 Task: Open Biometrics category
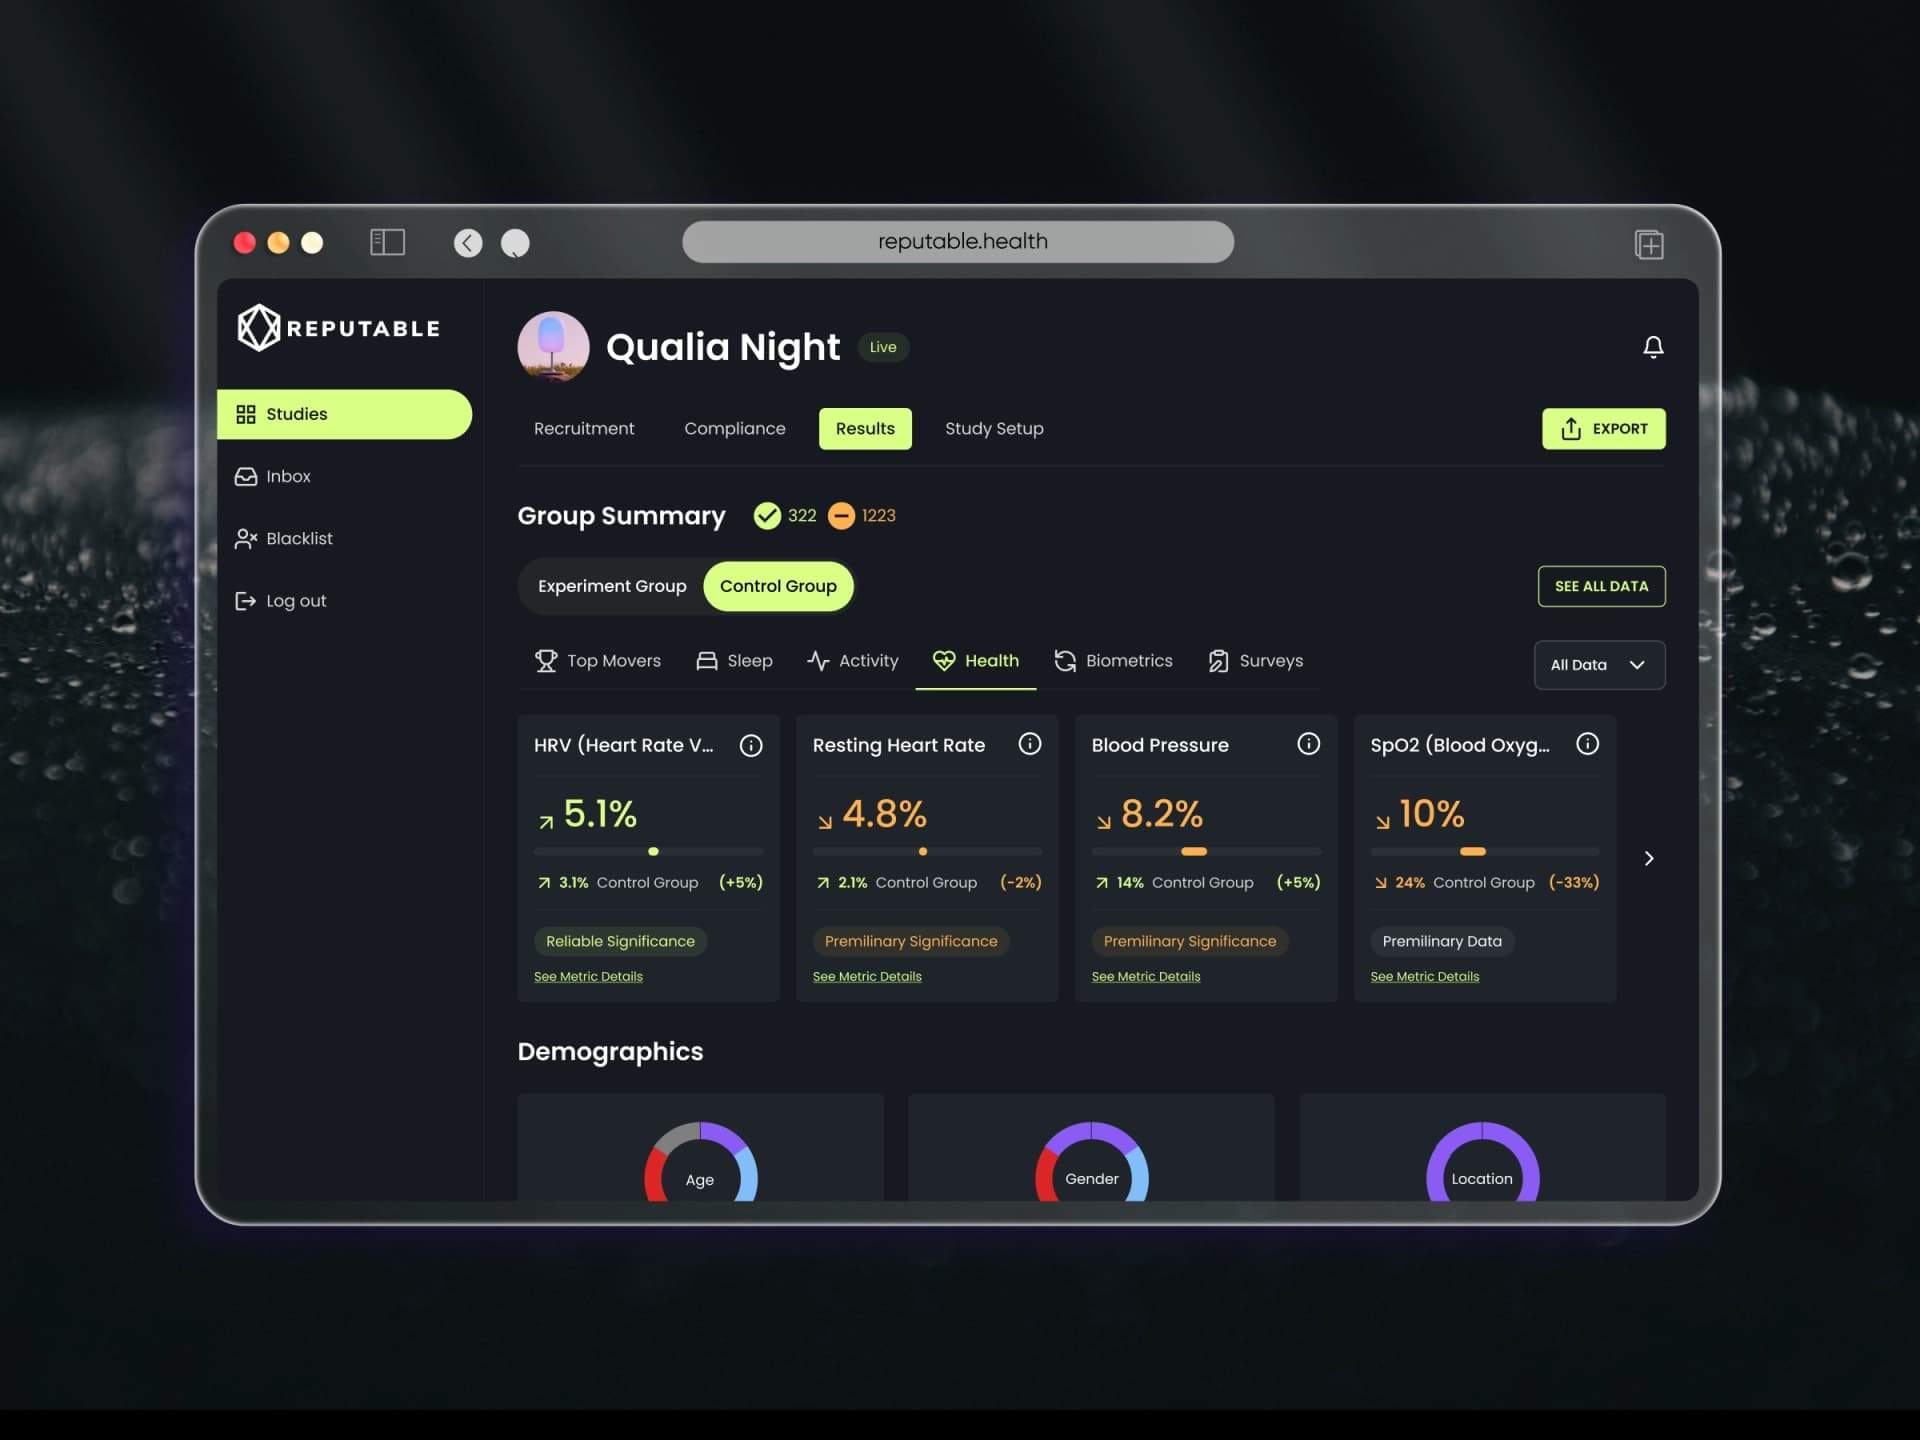[1113, 661]
